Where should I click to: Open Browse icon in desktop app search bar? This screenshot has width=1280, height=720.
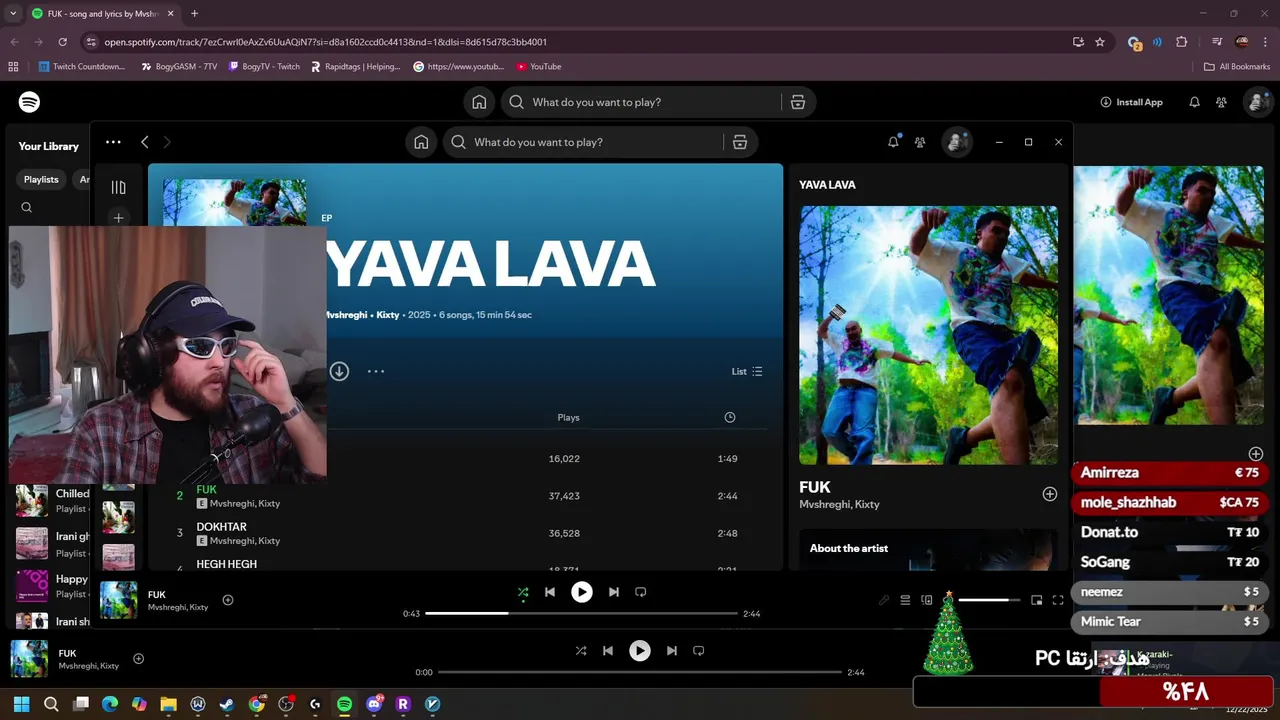[739, 142]
